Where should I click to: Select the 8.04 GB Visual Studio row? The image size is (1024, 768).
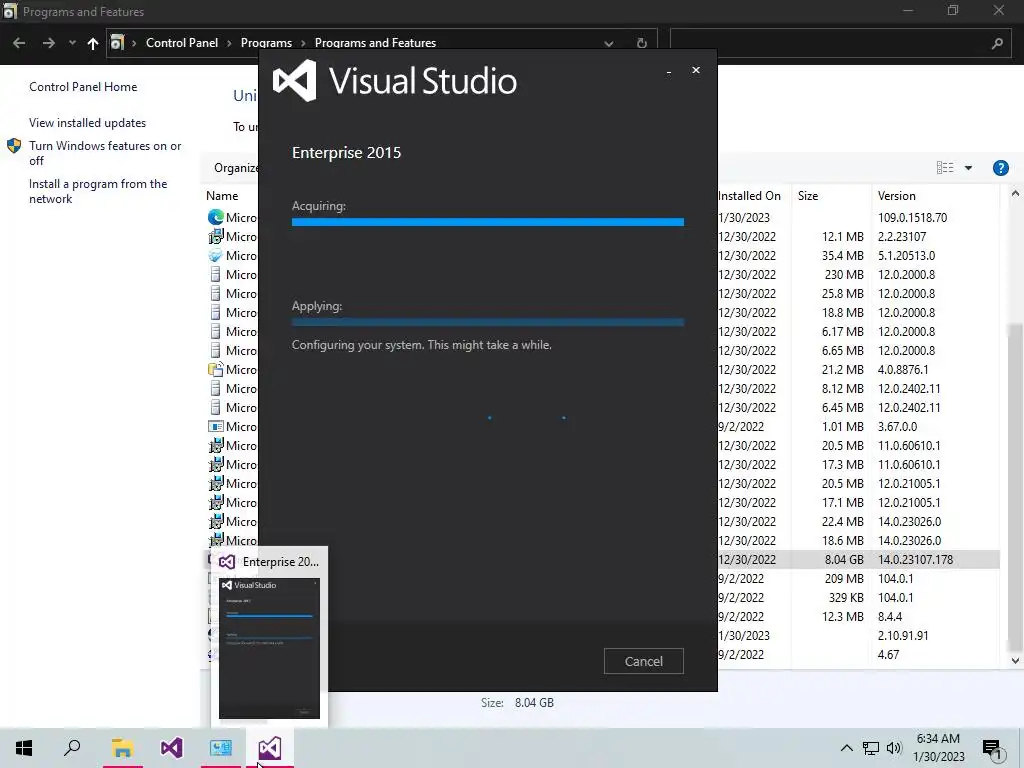coord(602,559)
